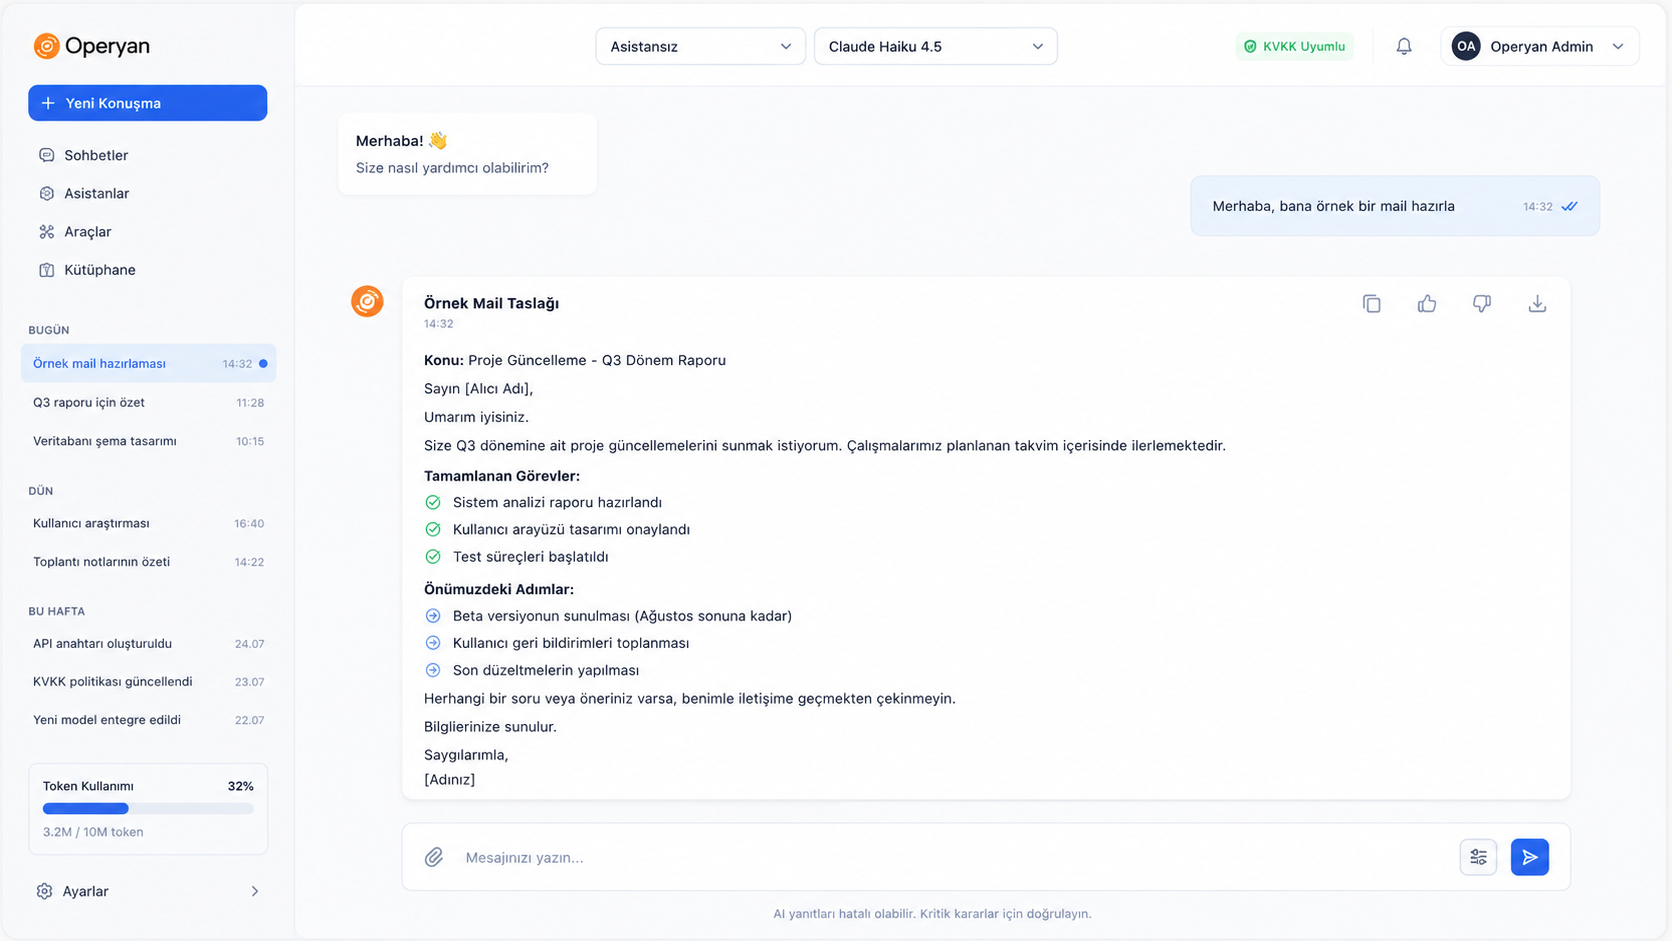Click the Önümüzdeki Adımlar heading
This screenshot has width=1672, height=941.
(x=499, y=589)
